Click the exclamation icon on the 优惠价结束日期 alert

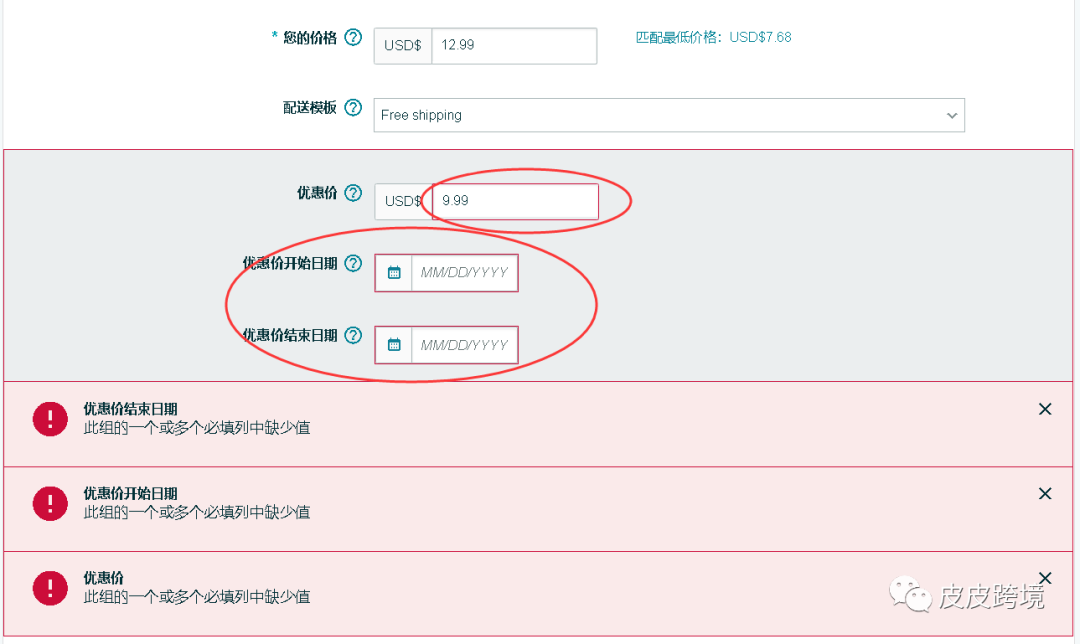50,419
